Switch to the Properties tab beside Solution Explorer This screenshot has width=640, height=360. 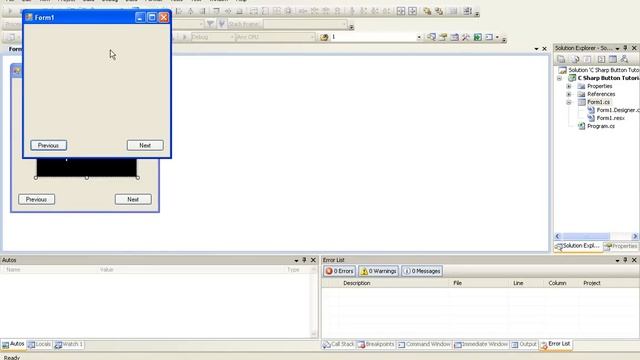[621, 246]
